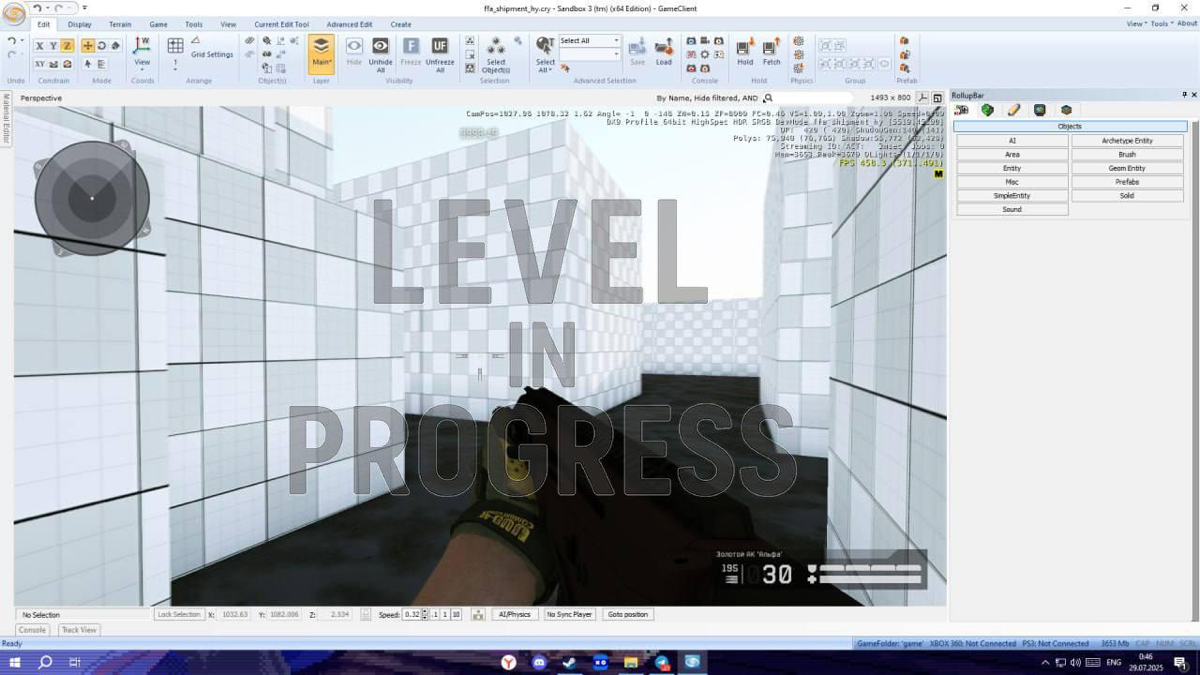Open Steam from the taskbar
Image resolution: width=1200 pixels, height=675 pixels.
(x=569, y=662)
